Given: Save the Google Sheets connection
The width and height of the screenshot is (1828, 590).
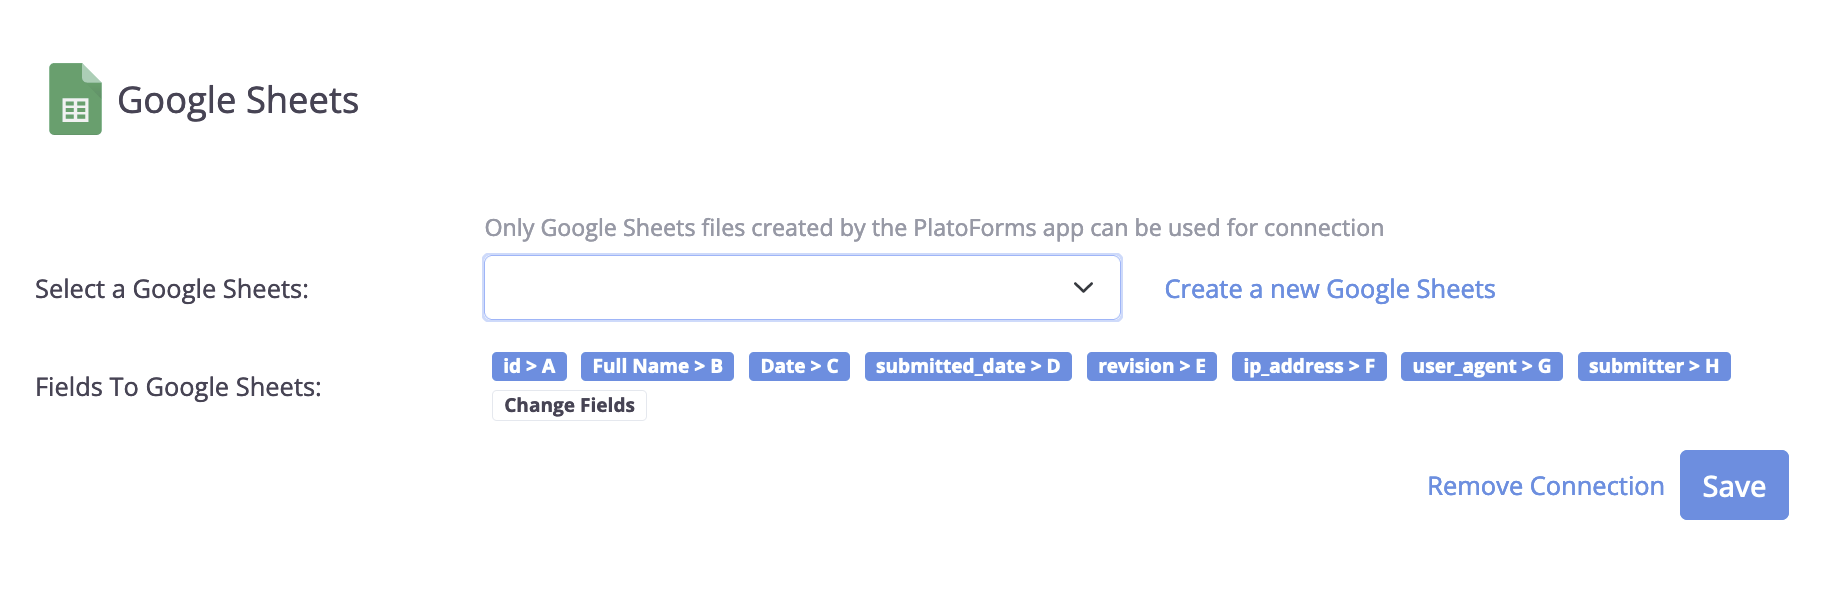Looking at the screenshot, I should click(1733, 486).
